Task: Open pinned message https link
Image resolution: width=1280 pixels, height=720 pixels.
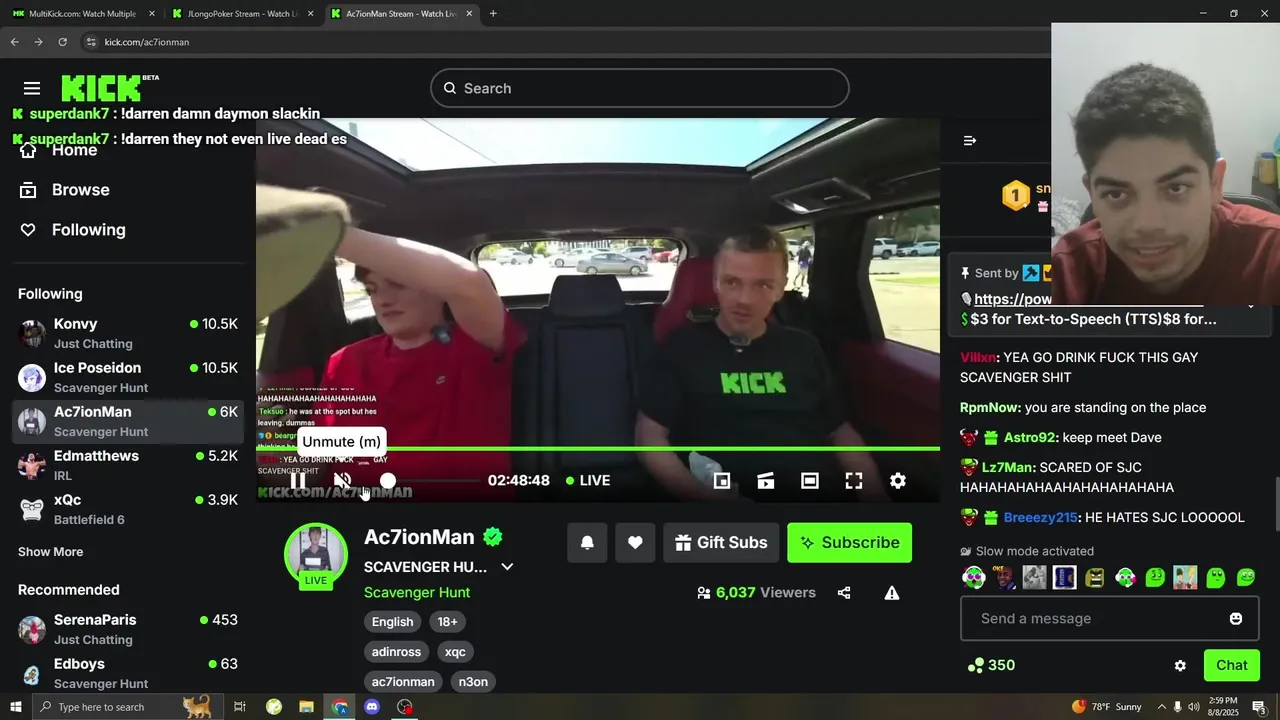Action: pos(1012,299)
